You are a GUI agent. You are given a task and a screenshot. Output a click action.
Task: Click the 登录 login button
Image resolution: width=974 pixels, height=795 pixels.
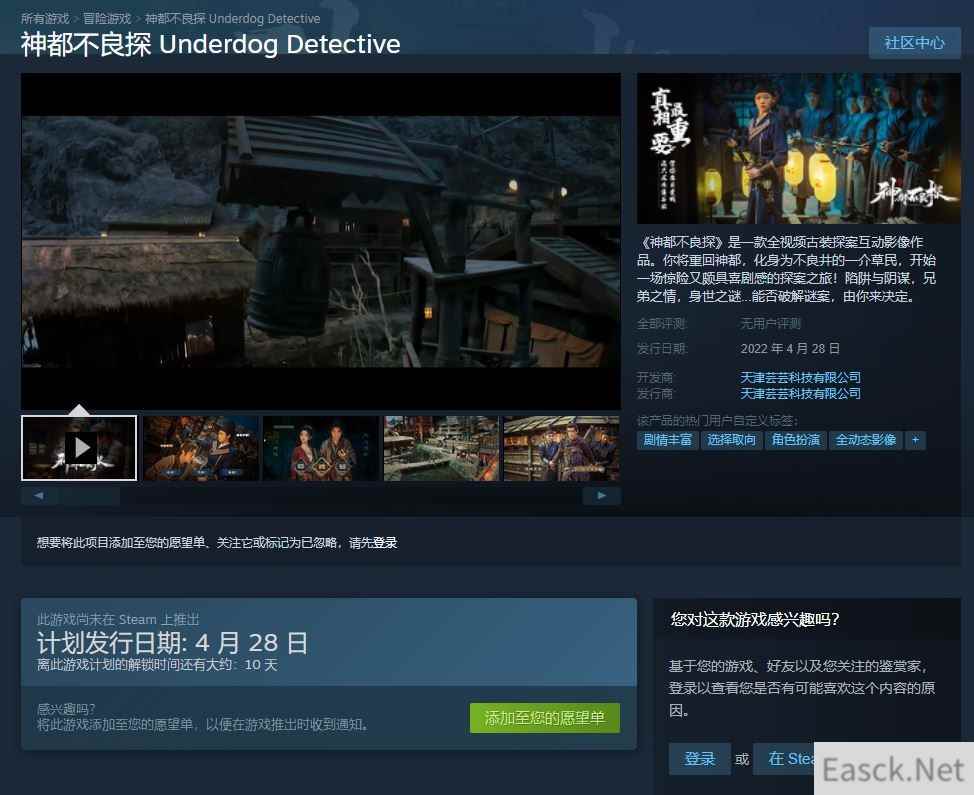tap(699, 758)
